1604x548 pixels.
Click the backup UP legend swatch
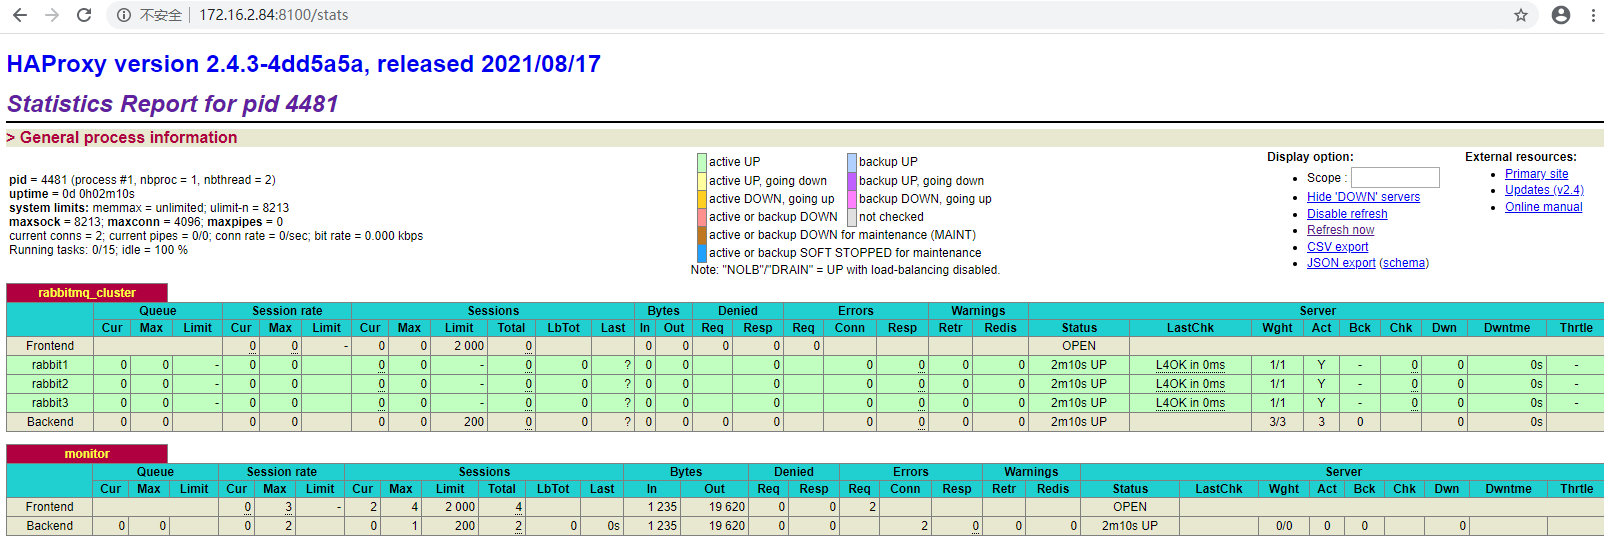(852, 162)
